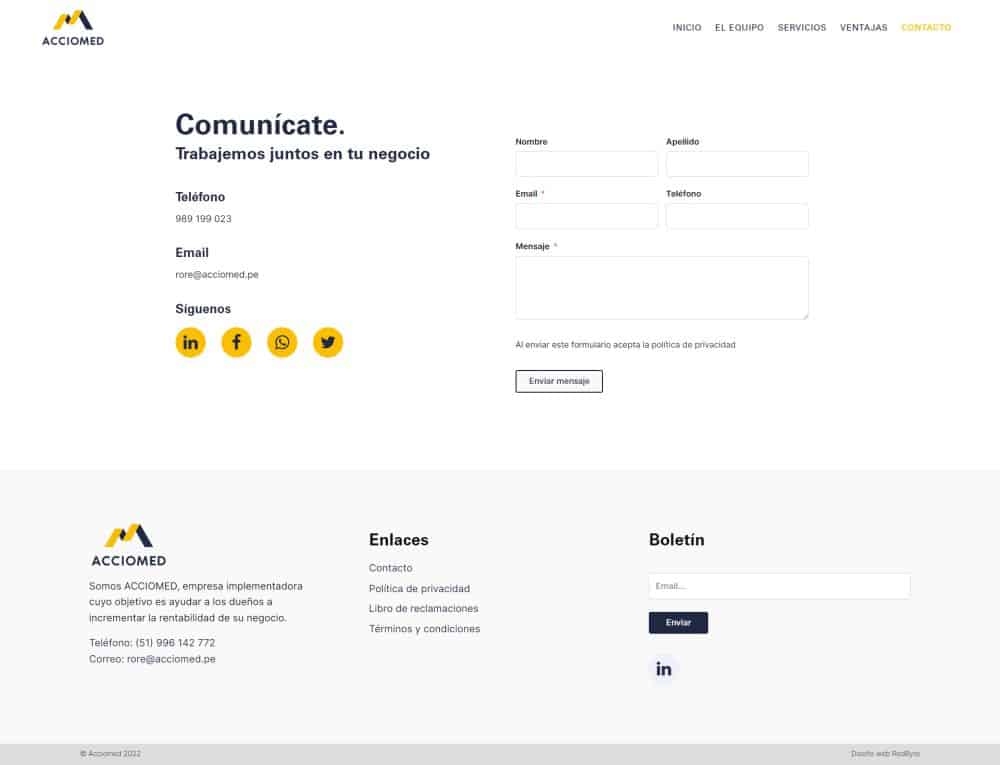Focus the Boletín email input field
Screen dimensions: 1000x765
point(779,586)
